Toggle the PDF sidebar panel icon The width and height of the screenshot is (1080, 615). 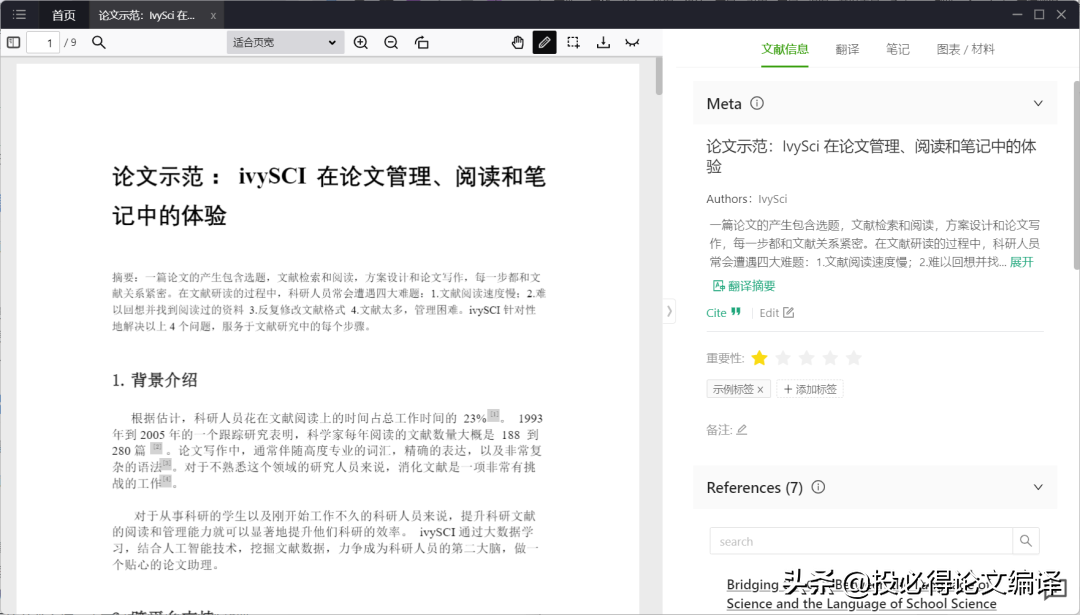pos(13,43)
